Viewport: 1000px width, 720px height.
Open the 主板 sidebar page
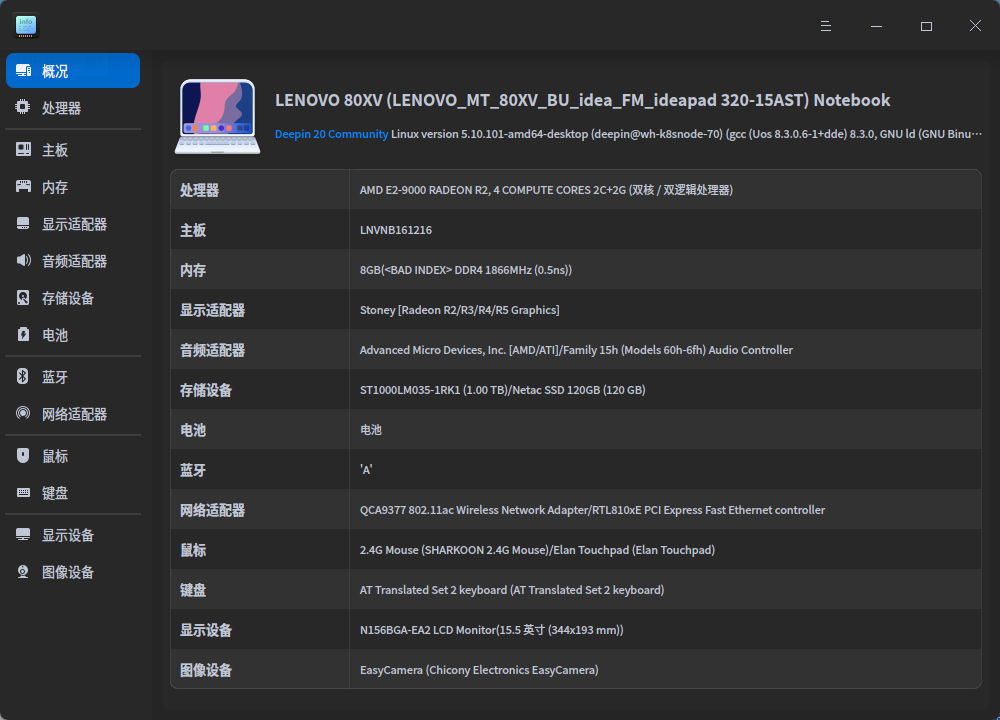[73, 150]
